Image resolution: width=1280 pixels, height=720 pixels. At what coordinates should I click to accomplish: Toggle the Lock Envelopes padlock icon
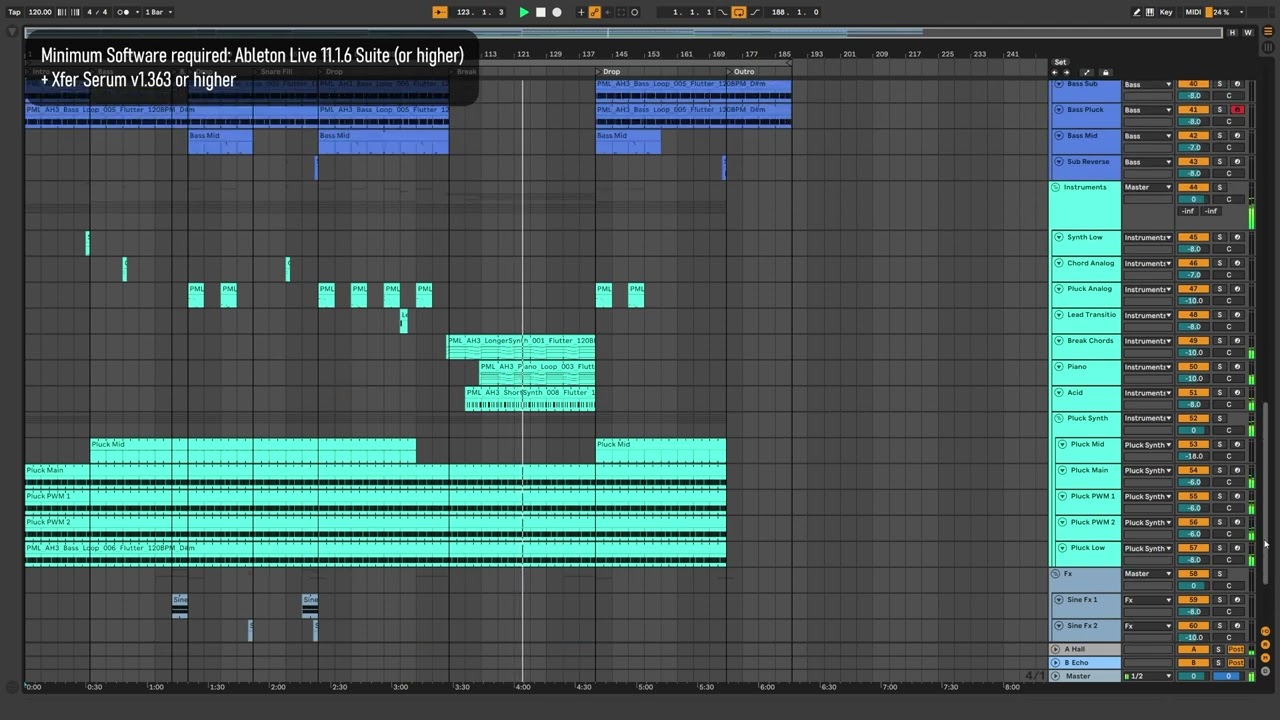pyautogui.click(x=1105, y=72)
